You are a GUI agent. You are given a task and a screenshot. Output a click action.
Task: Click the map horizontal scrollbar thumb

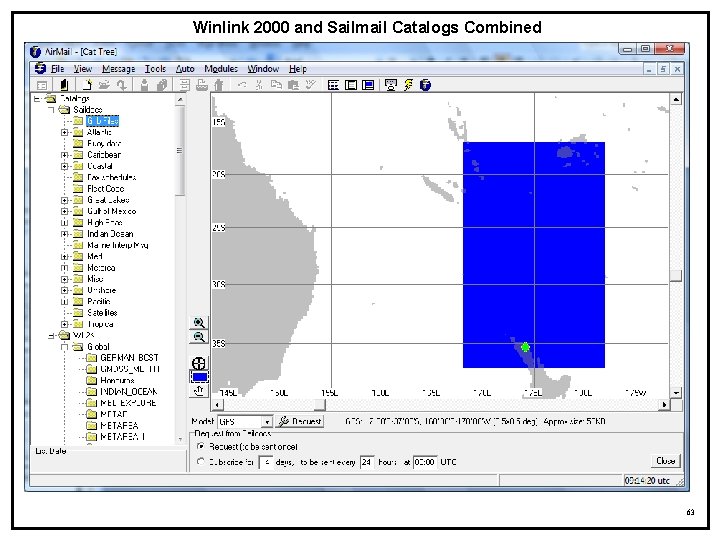click(x=320, y=405)
